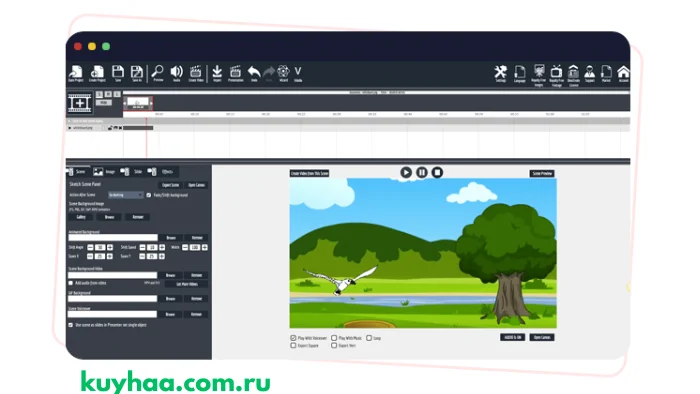Screen dimensions: 700x394
Task: Click the Support person icon
Action: (590, 74)
